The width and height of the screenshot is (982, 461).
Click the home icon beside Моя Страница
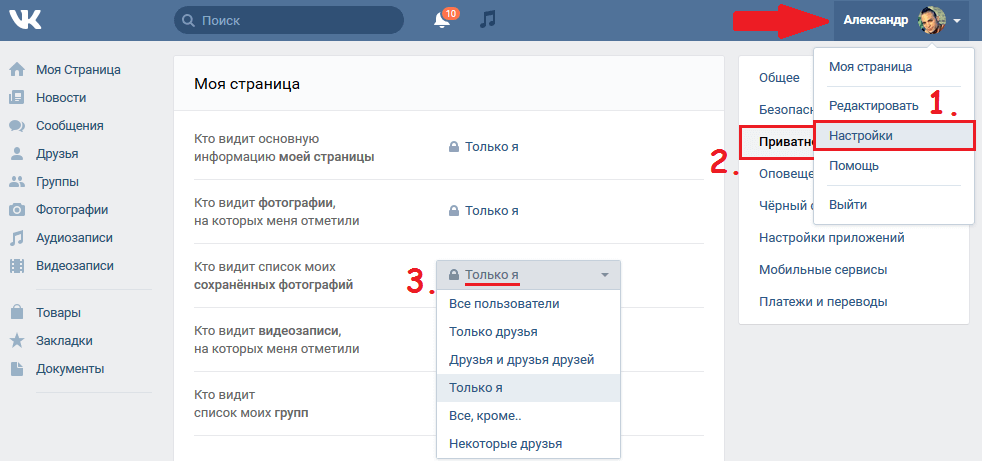(17, 70)
